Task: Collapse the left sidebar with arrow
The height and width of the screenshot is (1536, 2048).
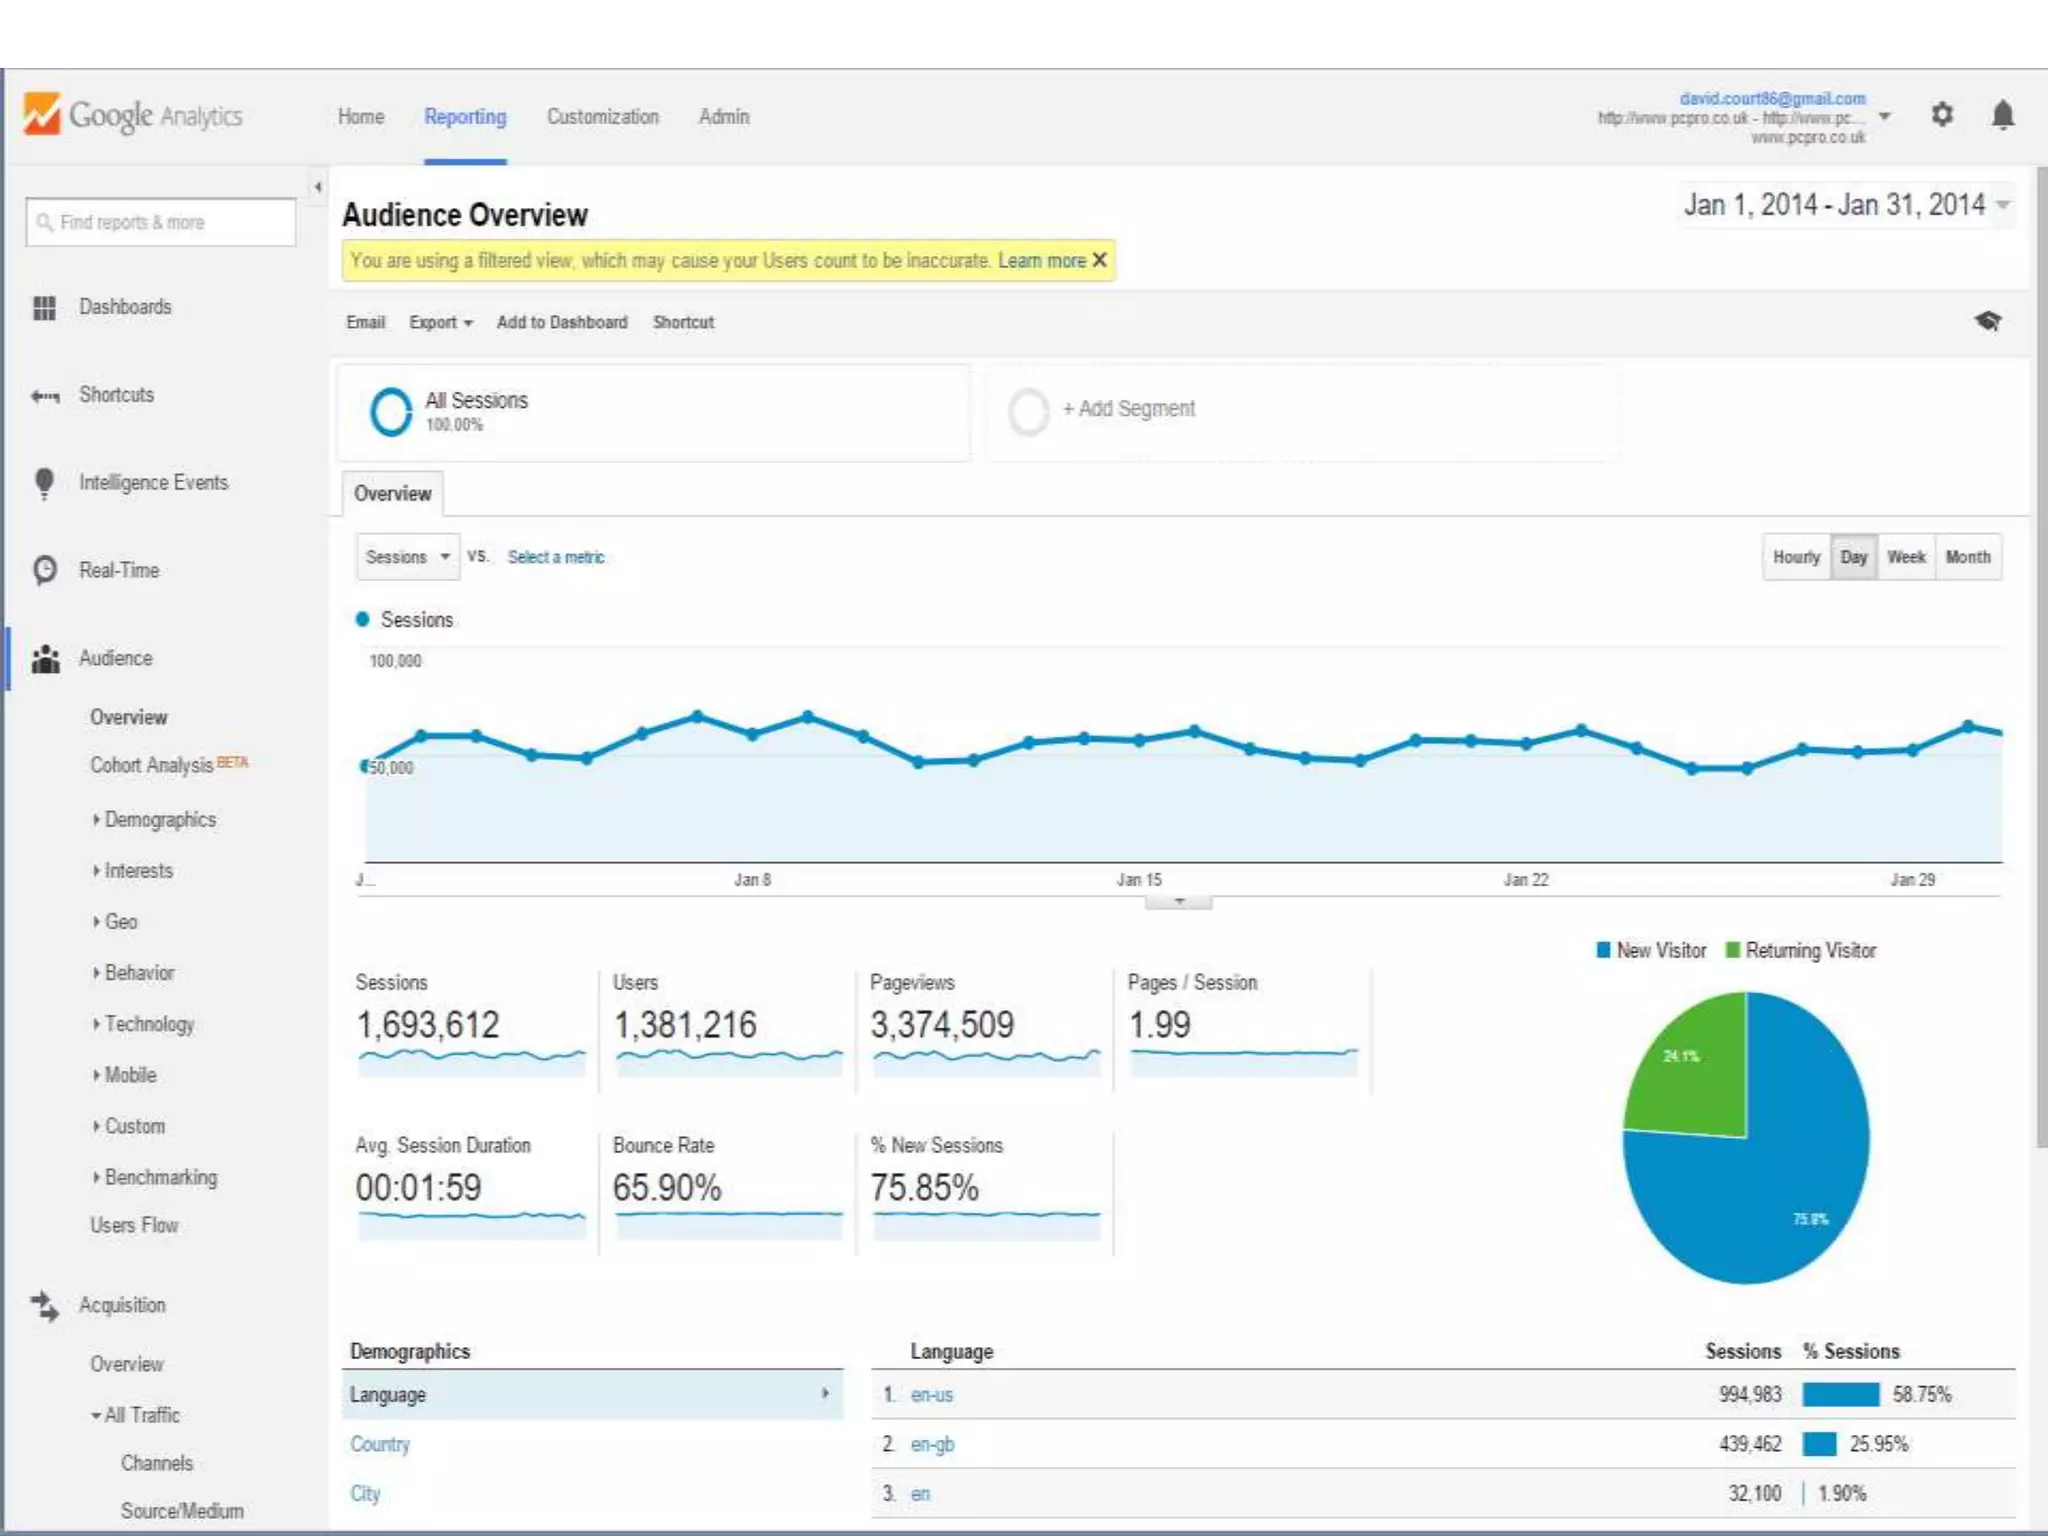Action: (x=318, y=187)
